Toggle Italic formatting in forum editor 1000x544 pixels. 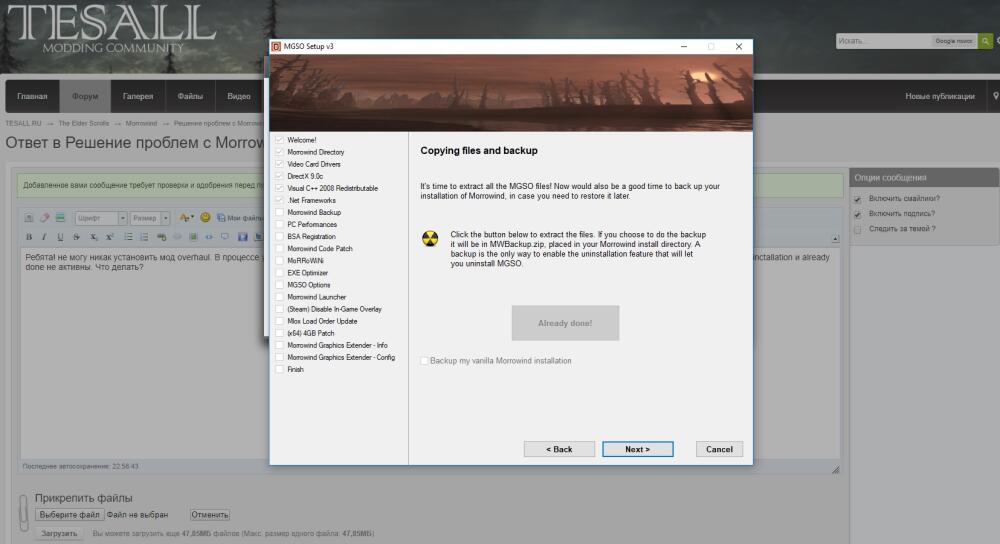coord(44,237)
